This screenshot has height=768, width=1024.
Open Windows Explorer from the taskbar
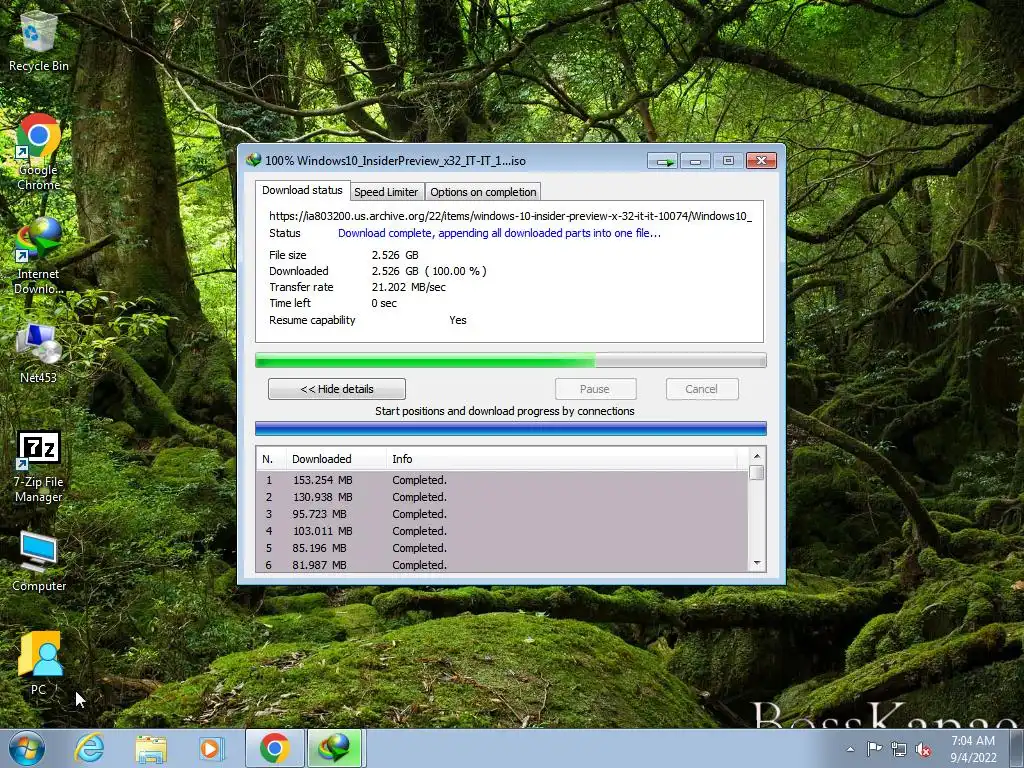click(151, 748)
